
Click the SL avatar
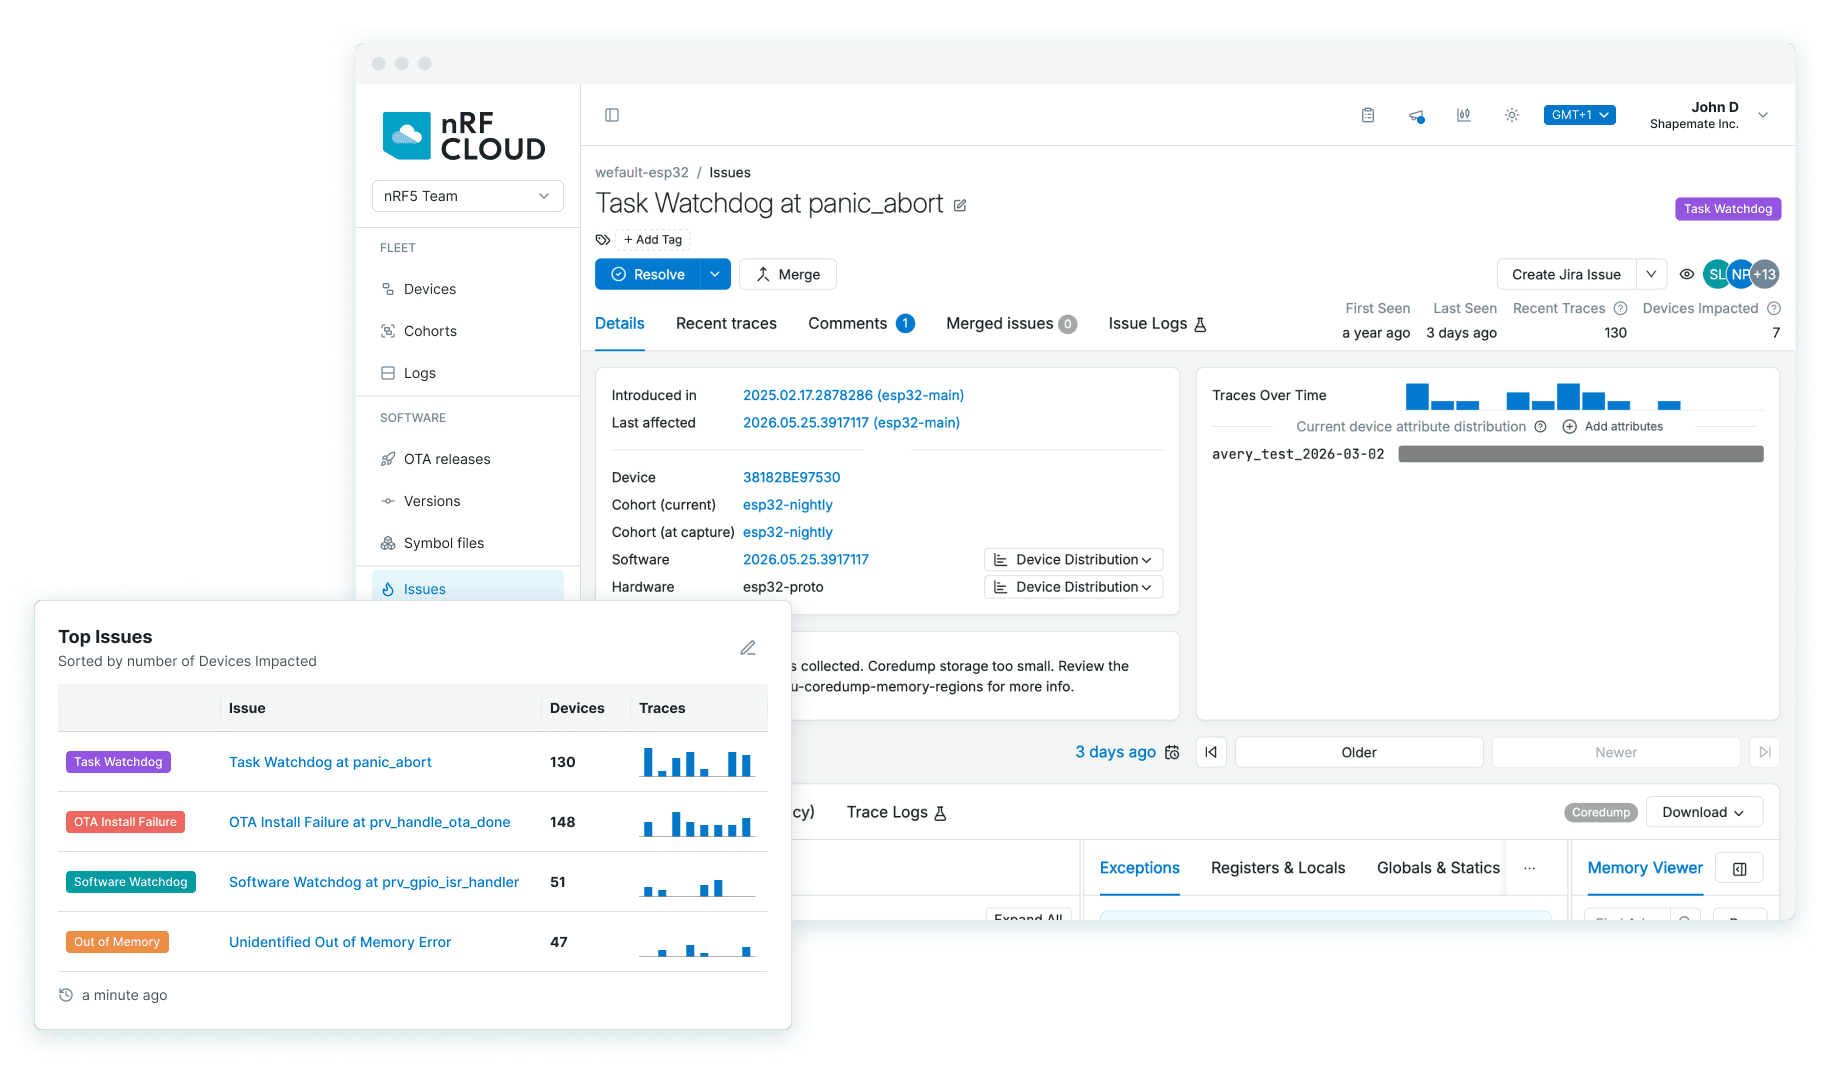point(1716,274)
